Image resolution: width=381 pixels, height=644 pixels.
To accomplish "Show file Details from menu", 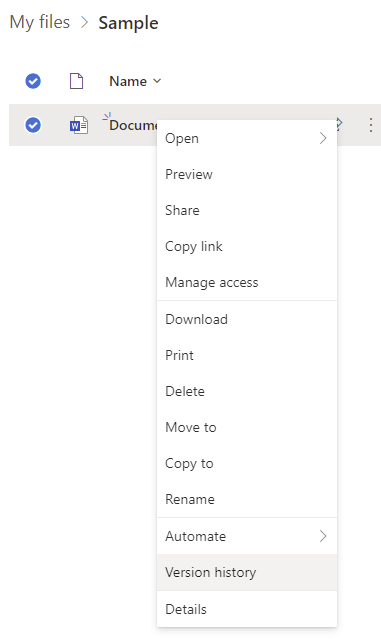I will click(247, 609).
